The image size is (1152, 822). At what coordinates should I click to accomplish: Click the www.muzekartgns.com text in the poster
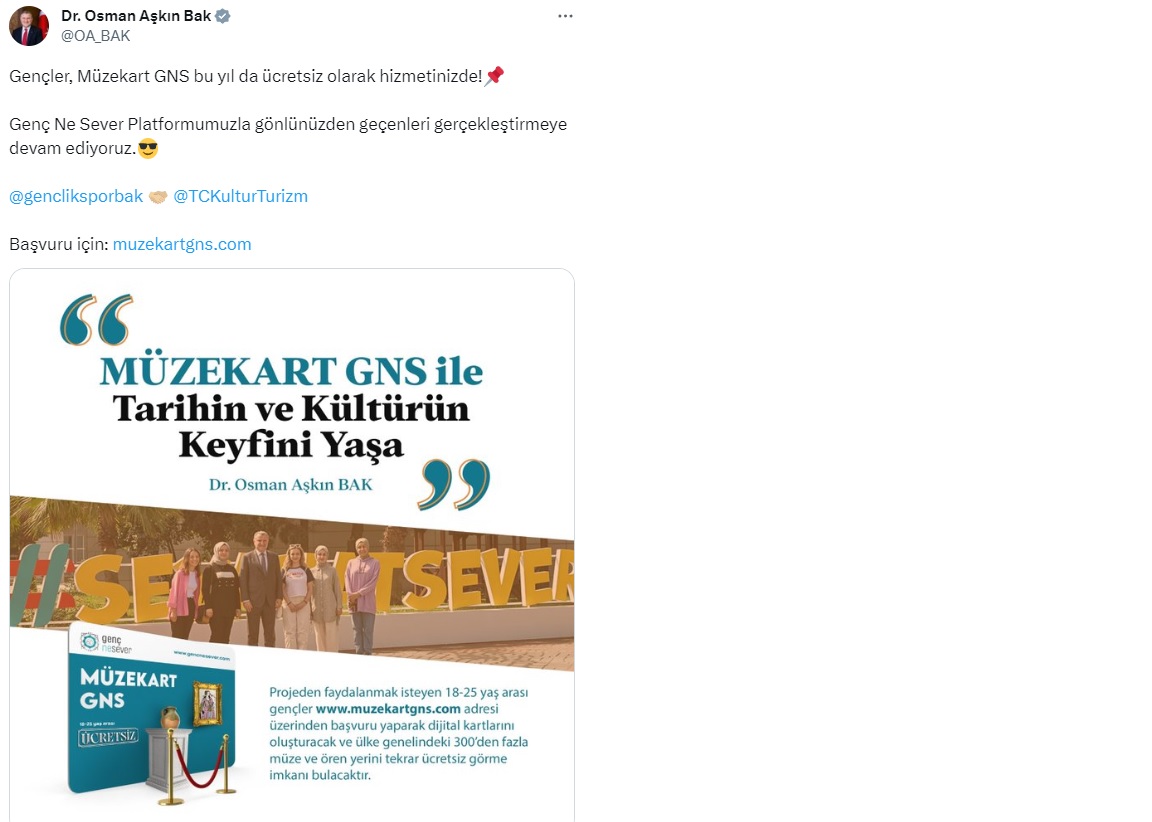coord(388,709)
